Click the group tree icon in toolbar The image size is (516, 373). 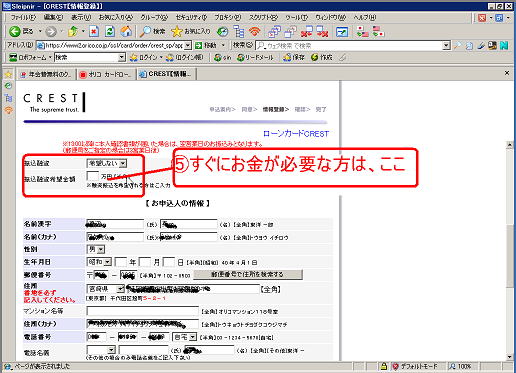[239, 32]
